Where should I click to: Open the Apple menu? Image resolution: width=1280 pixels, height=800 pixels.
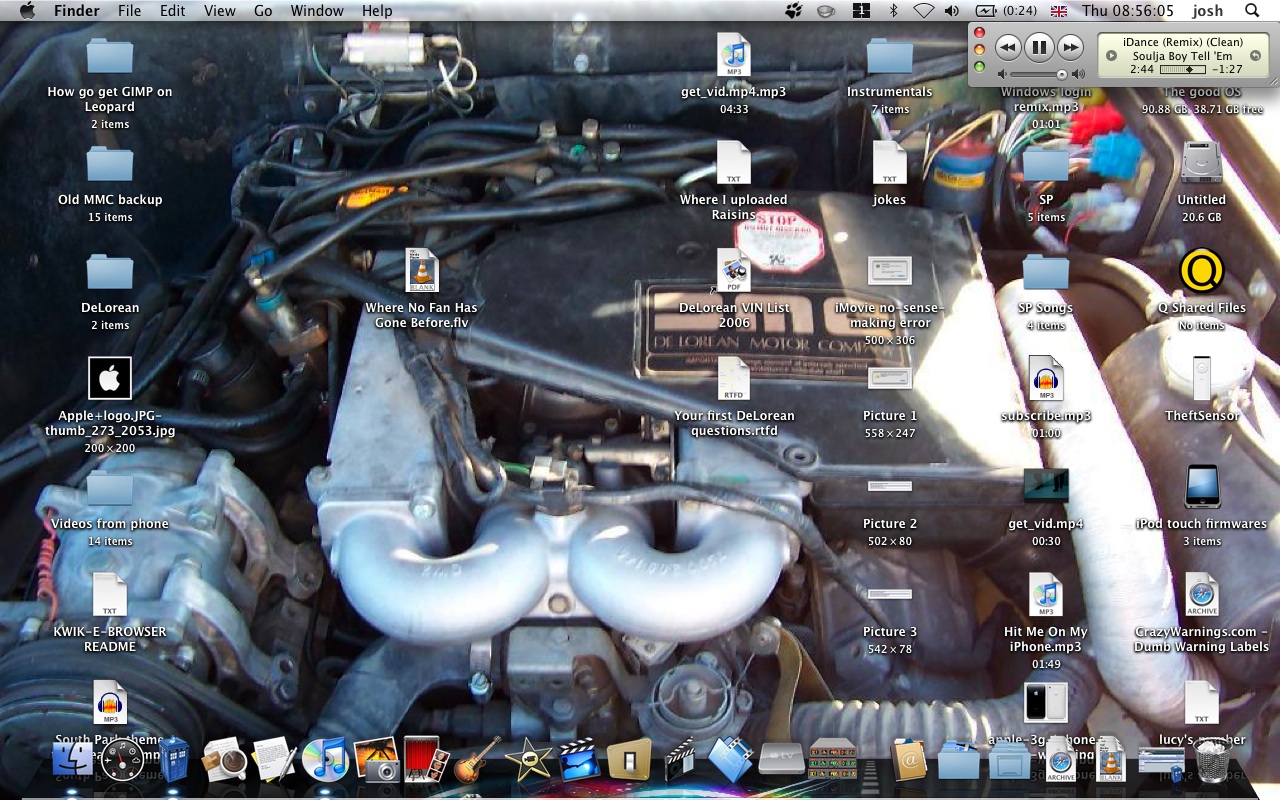click(x=27, y=11)
